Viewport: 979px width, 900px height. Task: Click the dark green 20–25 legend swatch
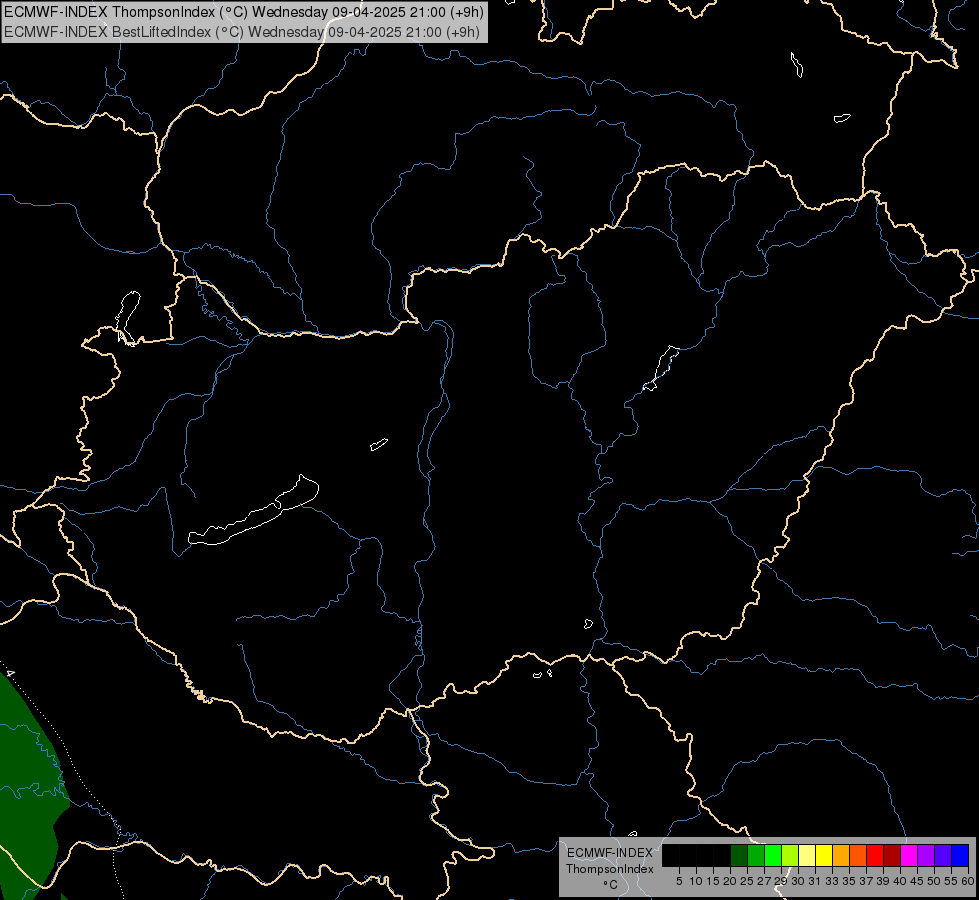coord(739,855)
